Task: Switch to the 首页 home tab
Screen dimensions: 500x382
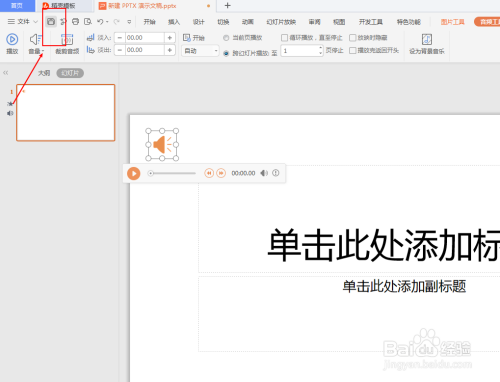Action: tap(17, 6)
